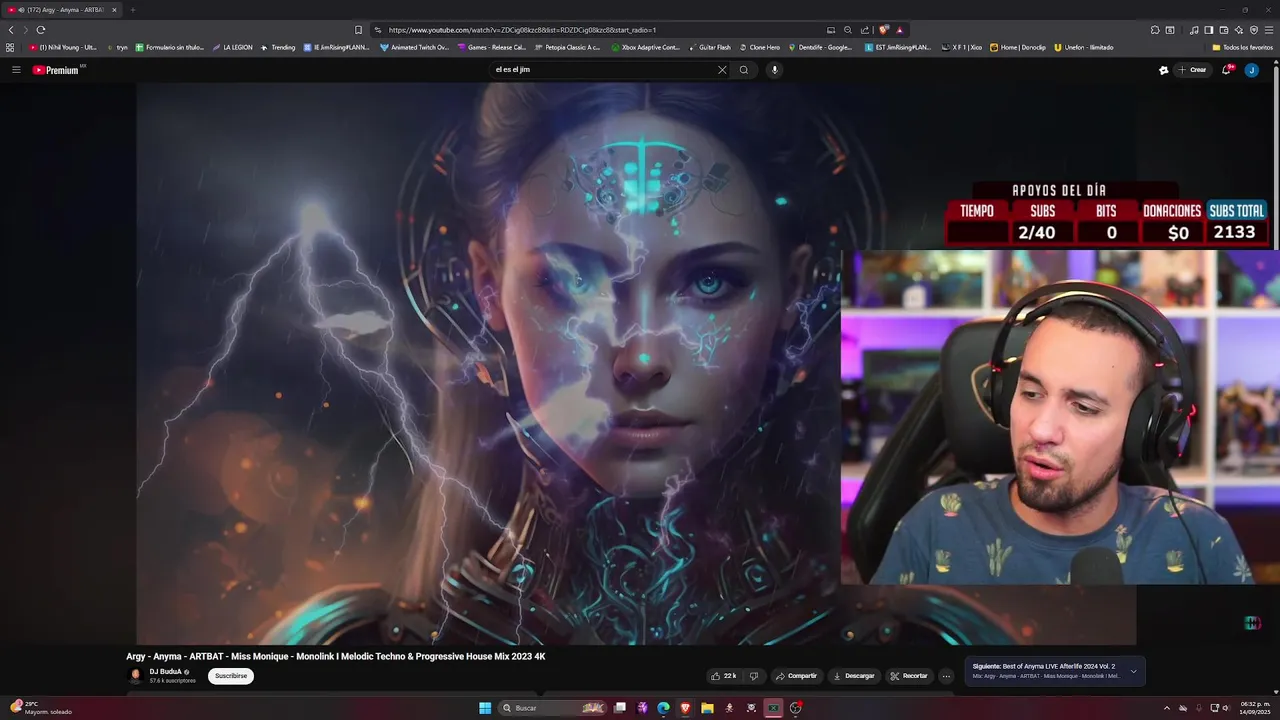The image size is (1280, 720).
Task: Show hidden system tray icons
Action: pos(1166,708)
